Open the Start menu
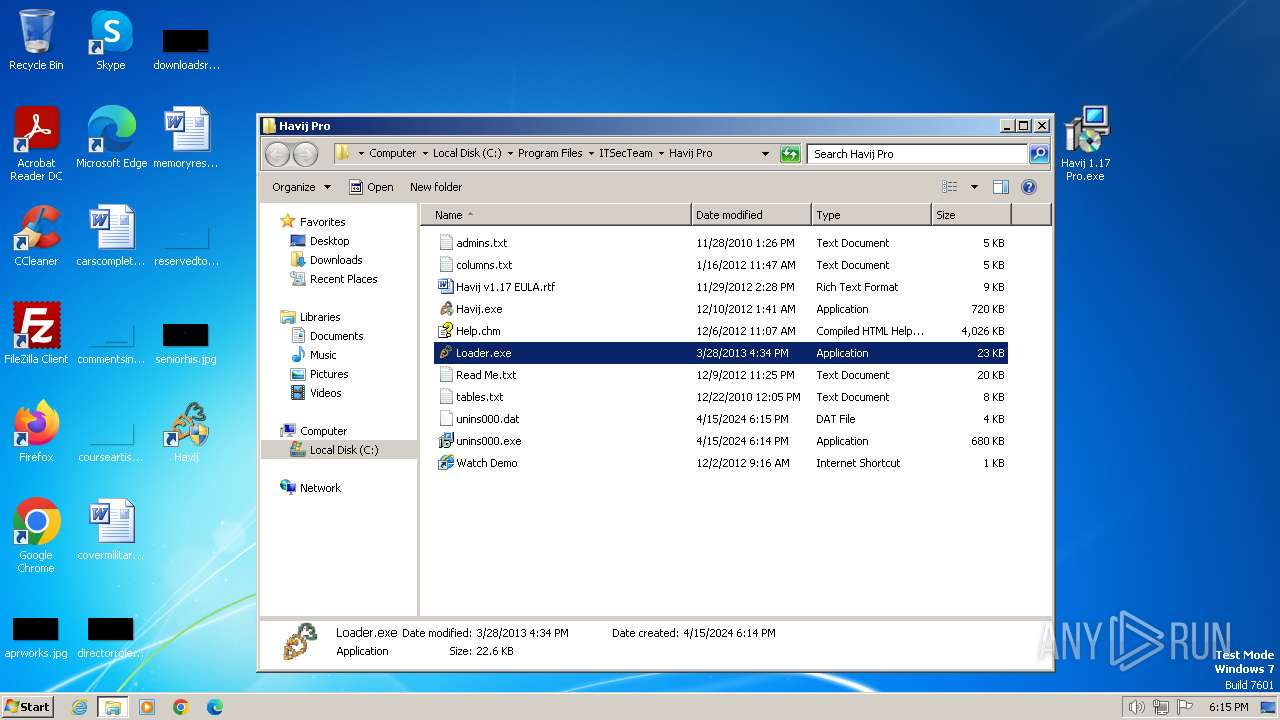Image resolution: width=1280 pixels, height=720 pixels. (28, 707)
